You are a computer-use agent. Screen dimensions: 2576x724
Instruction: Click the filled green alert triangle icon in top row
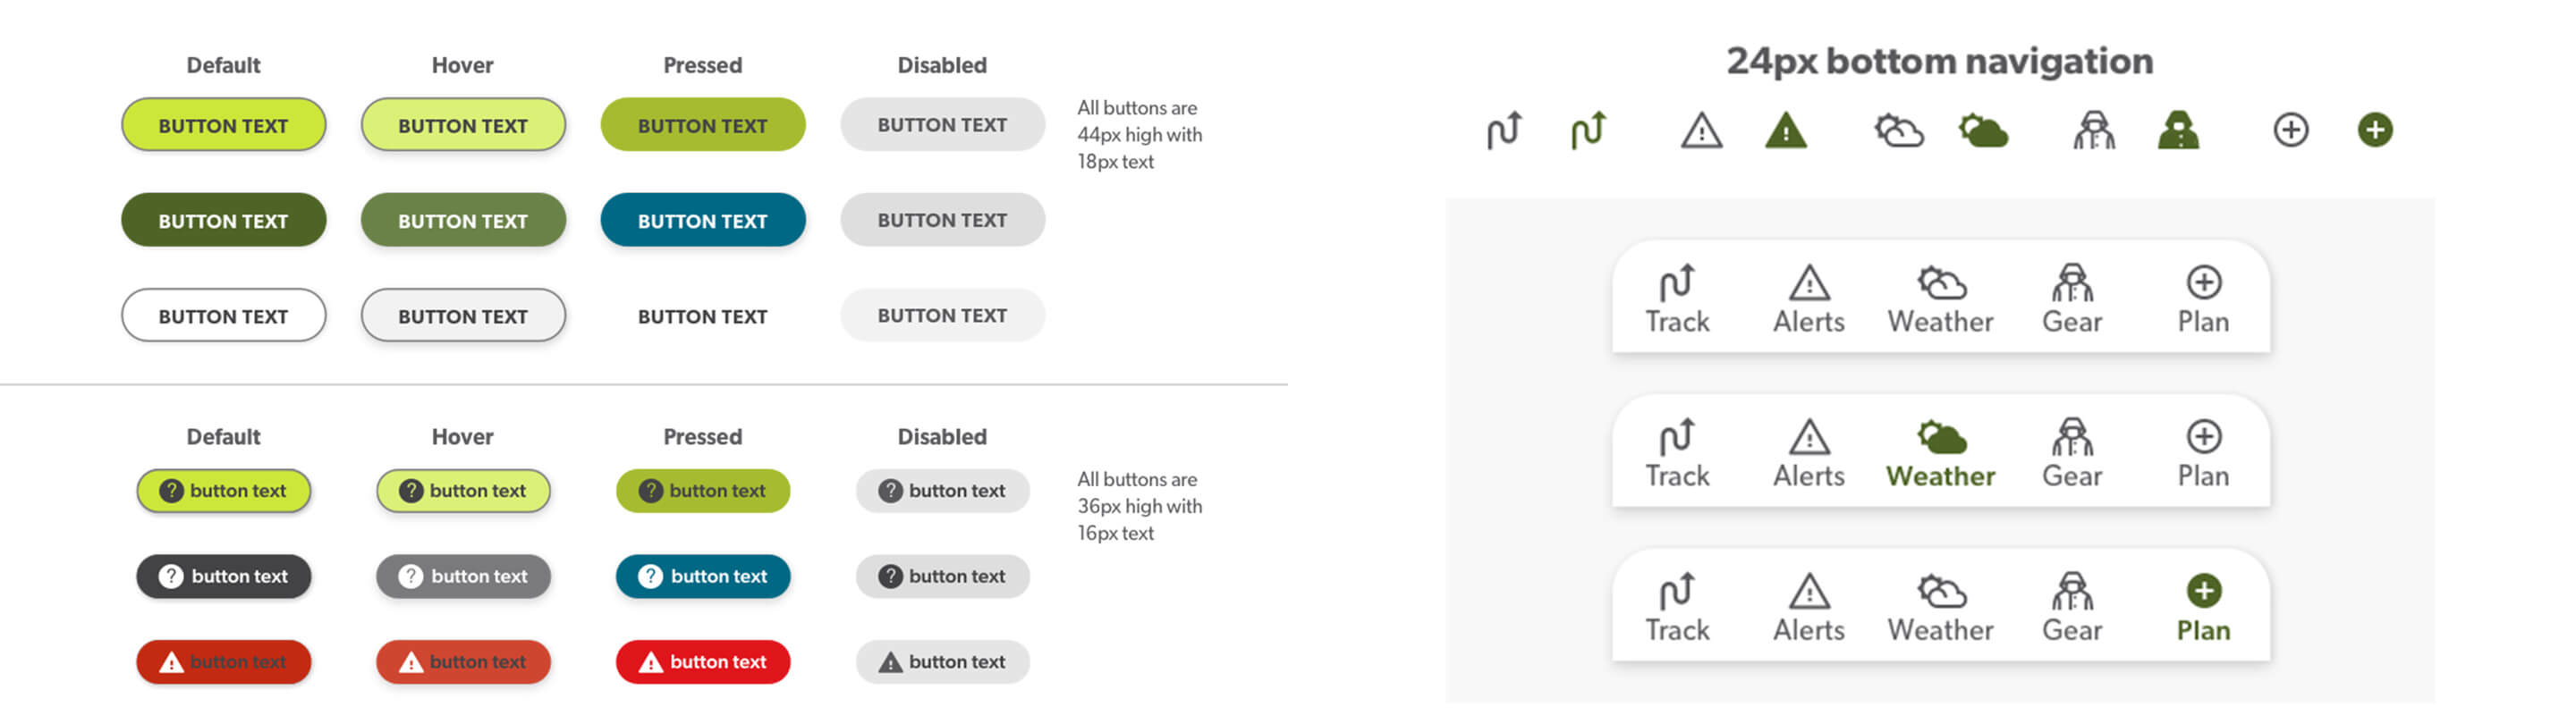[1785, 130]
